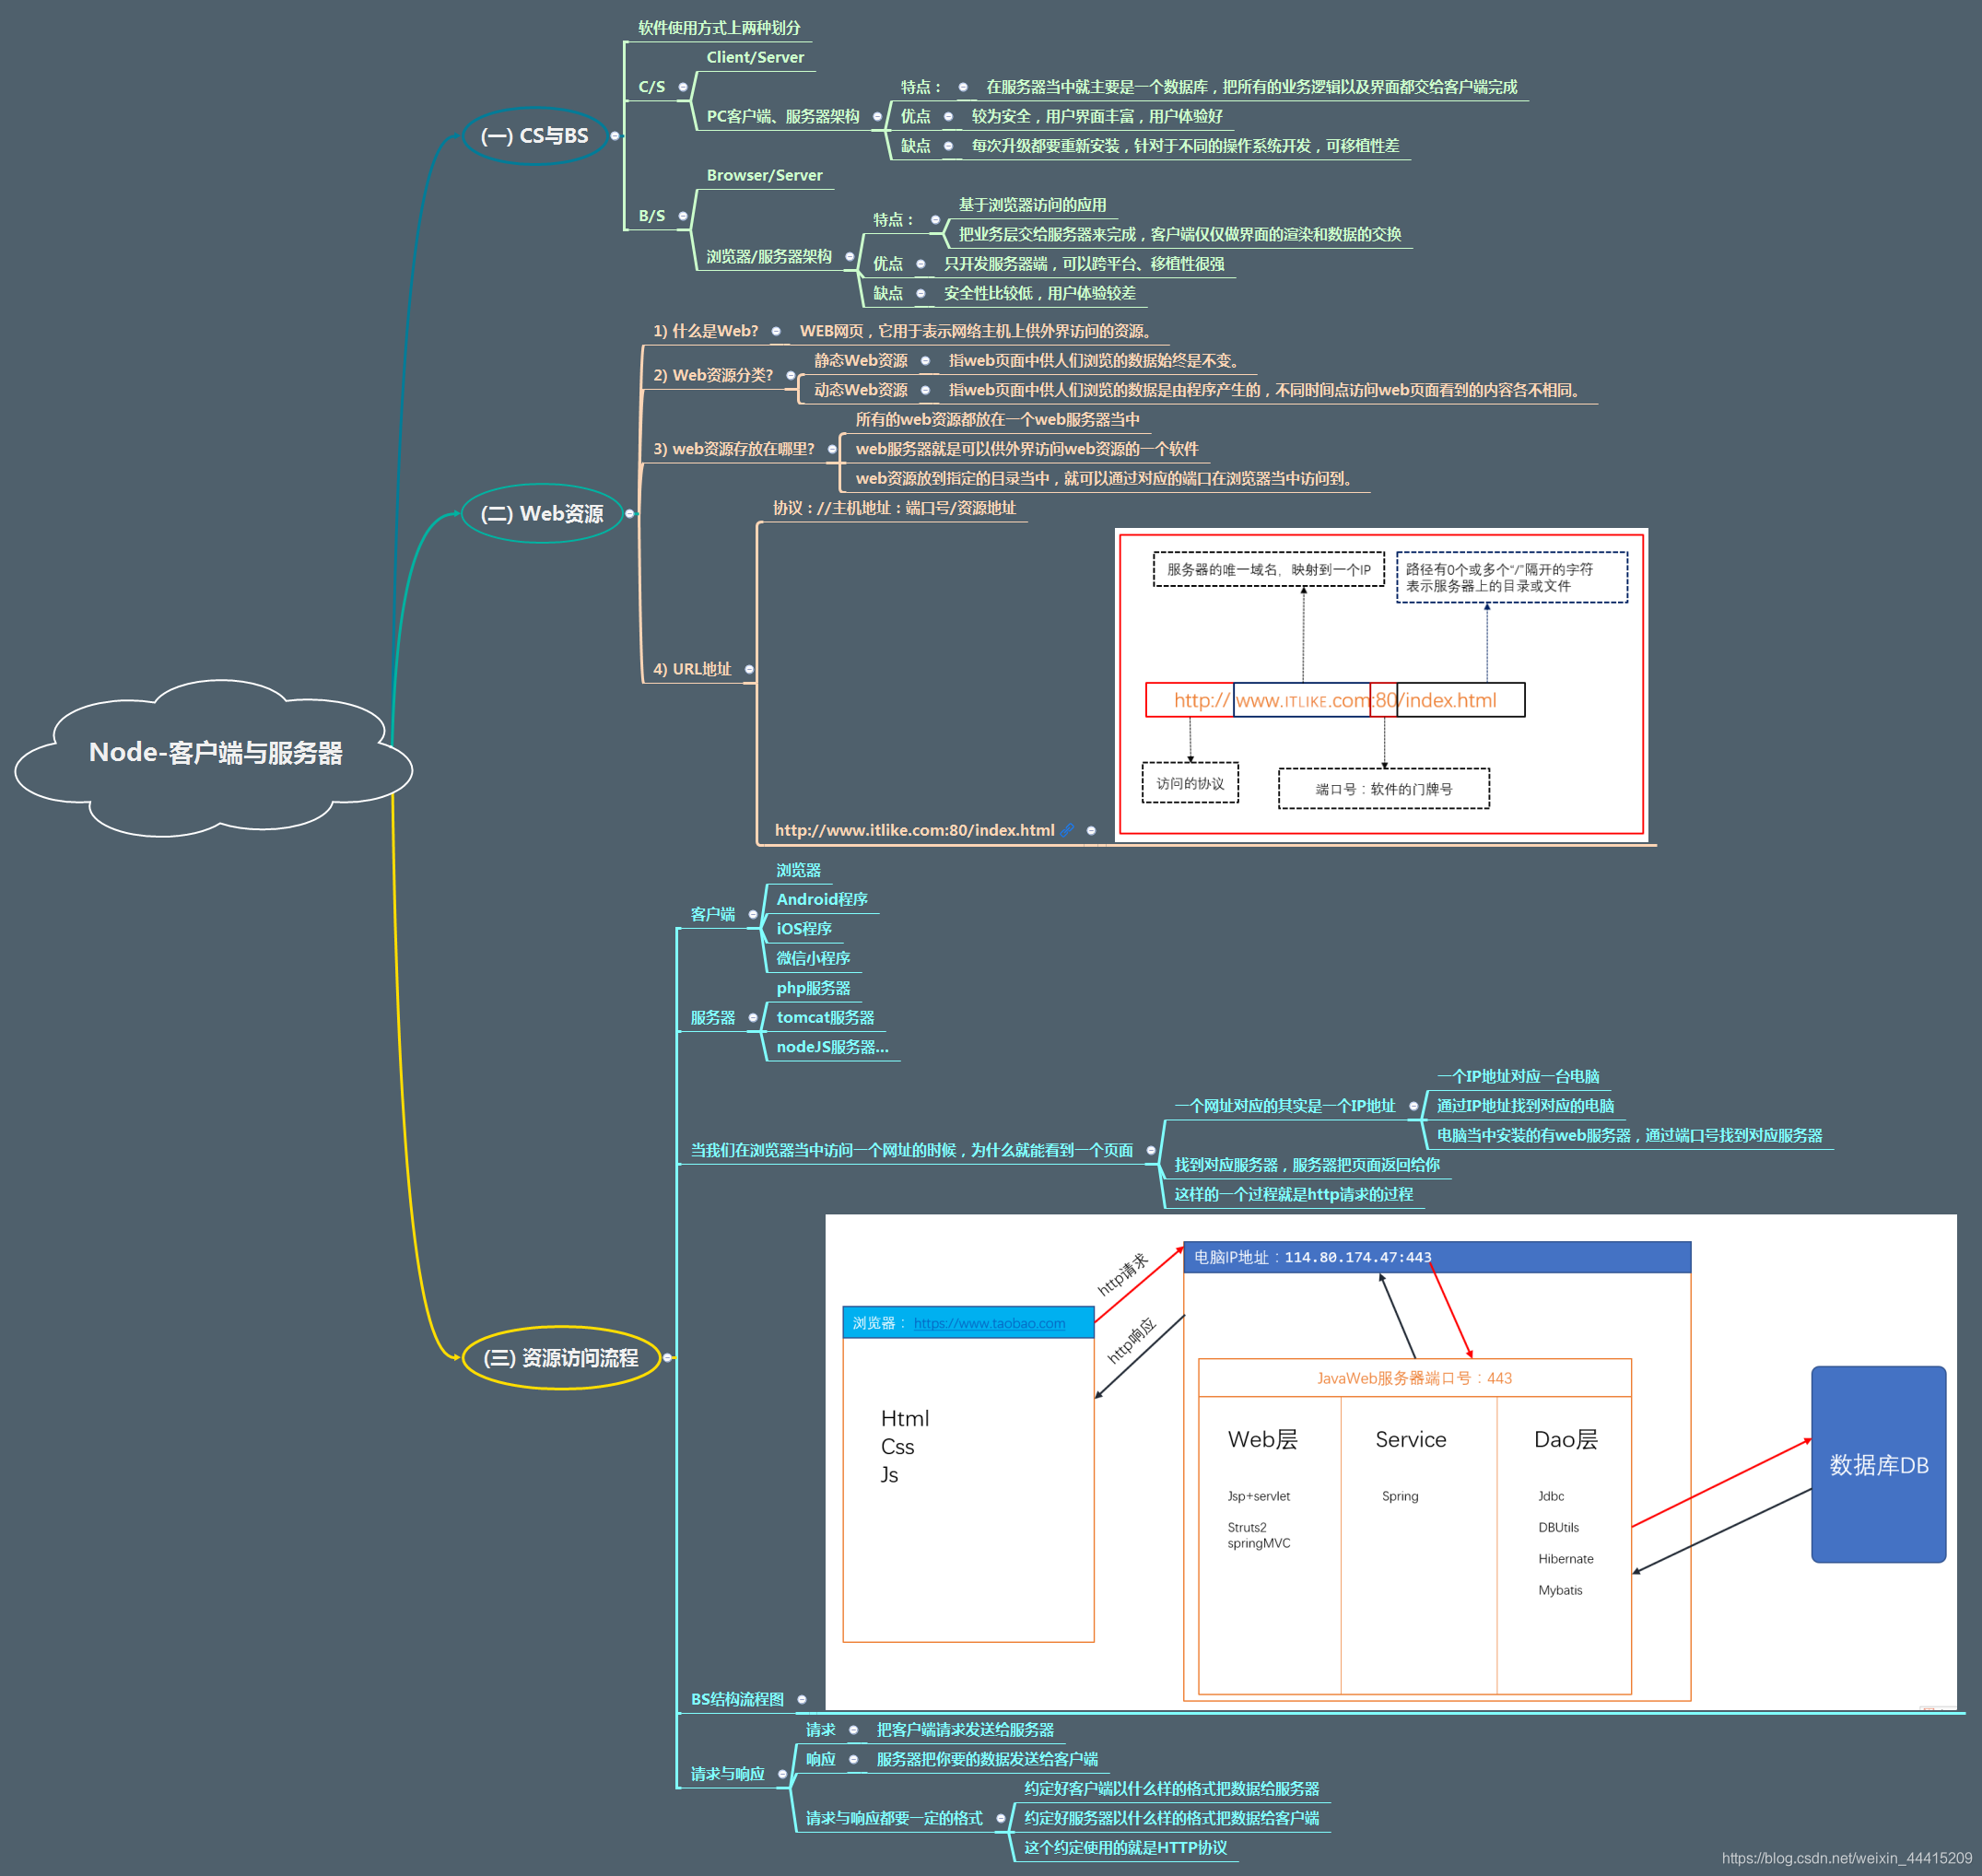
Task: Select the 通过IP地址找到对应的电脑 node
Action: coord(1525,1106)
